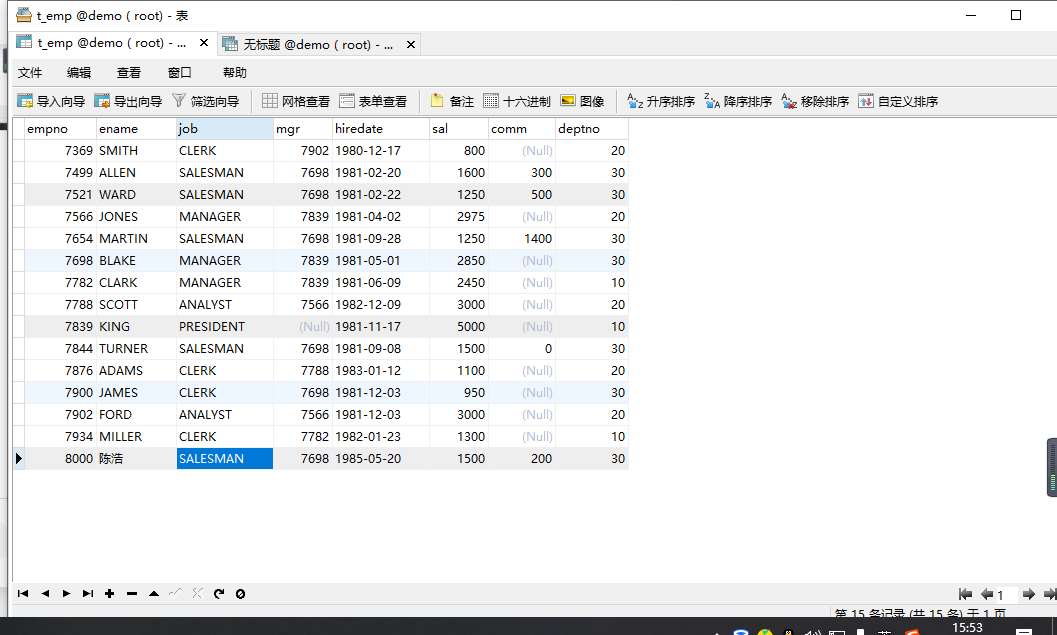Switch to Form View (表单查看)
Viewport: 1057px width, 635px height.
pyautogui.click(x=373, y=101)
